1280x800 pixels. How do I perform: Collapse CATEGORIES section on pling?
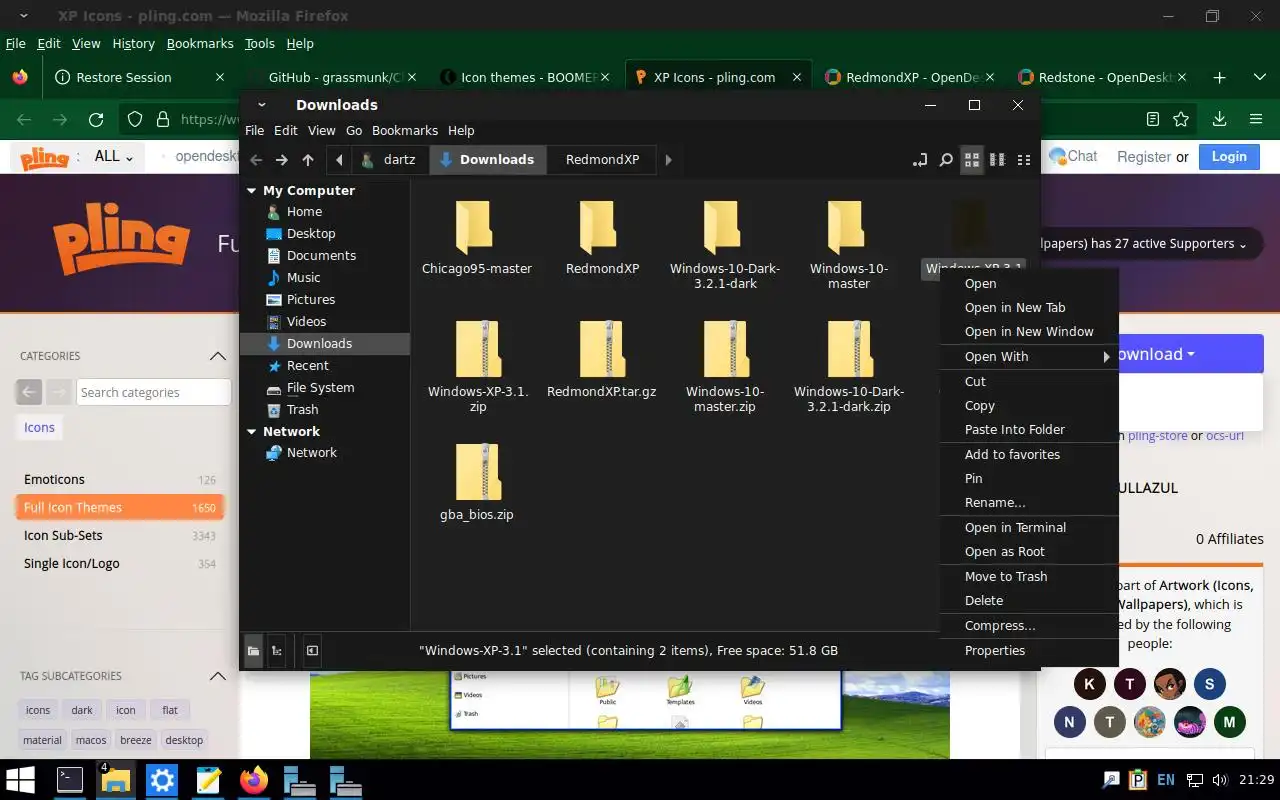pos(218,356)
